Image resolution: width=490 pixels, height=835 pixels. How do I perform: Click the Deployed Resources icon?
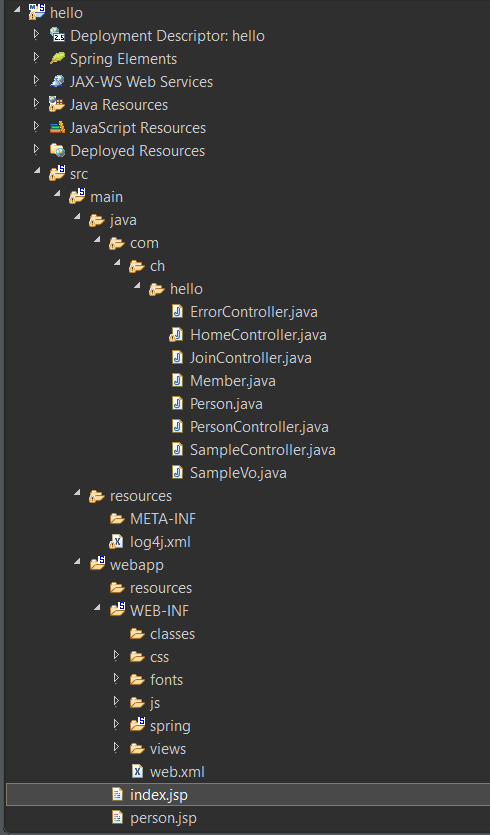pos(57,150)
